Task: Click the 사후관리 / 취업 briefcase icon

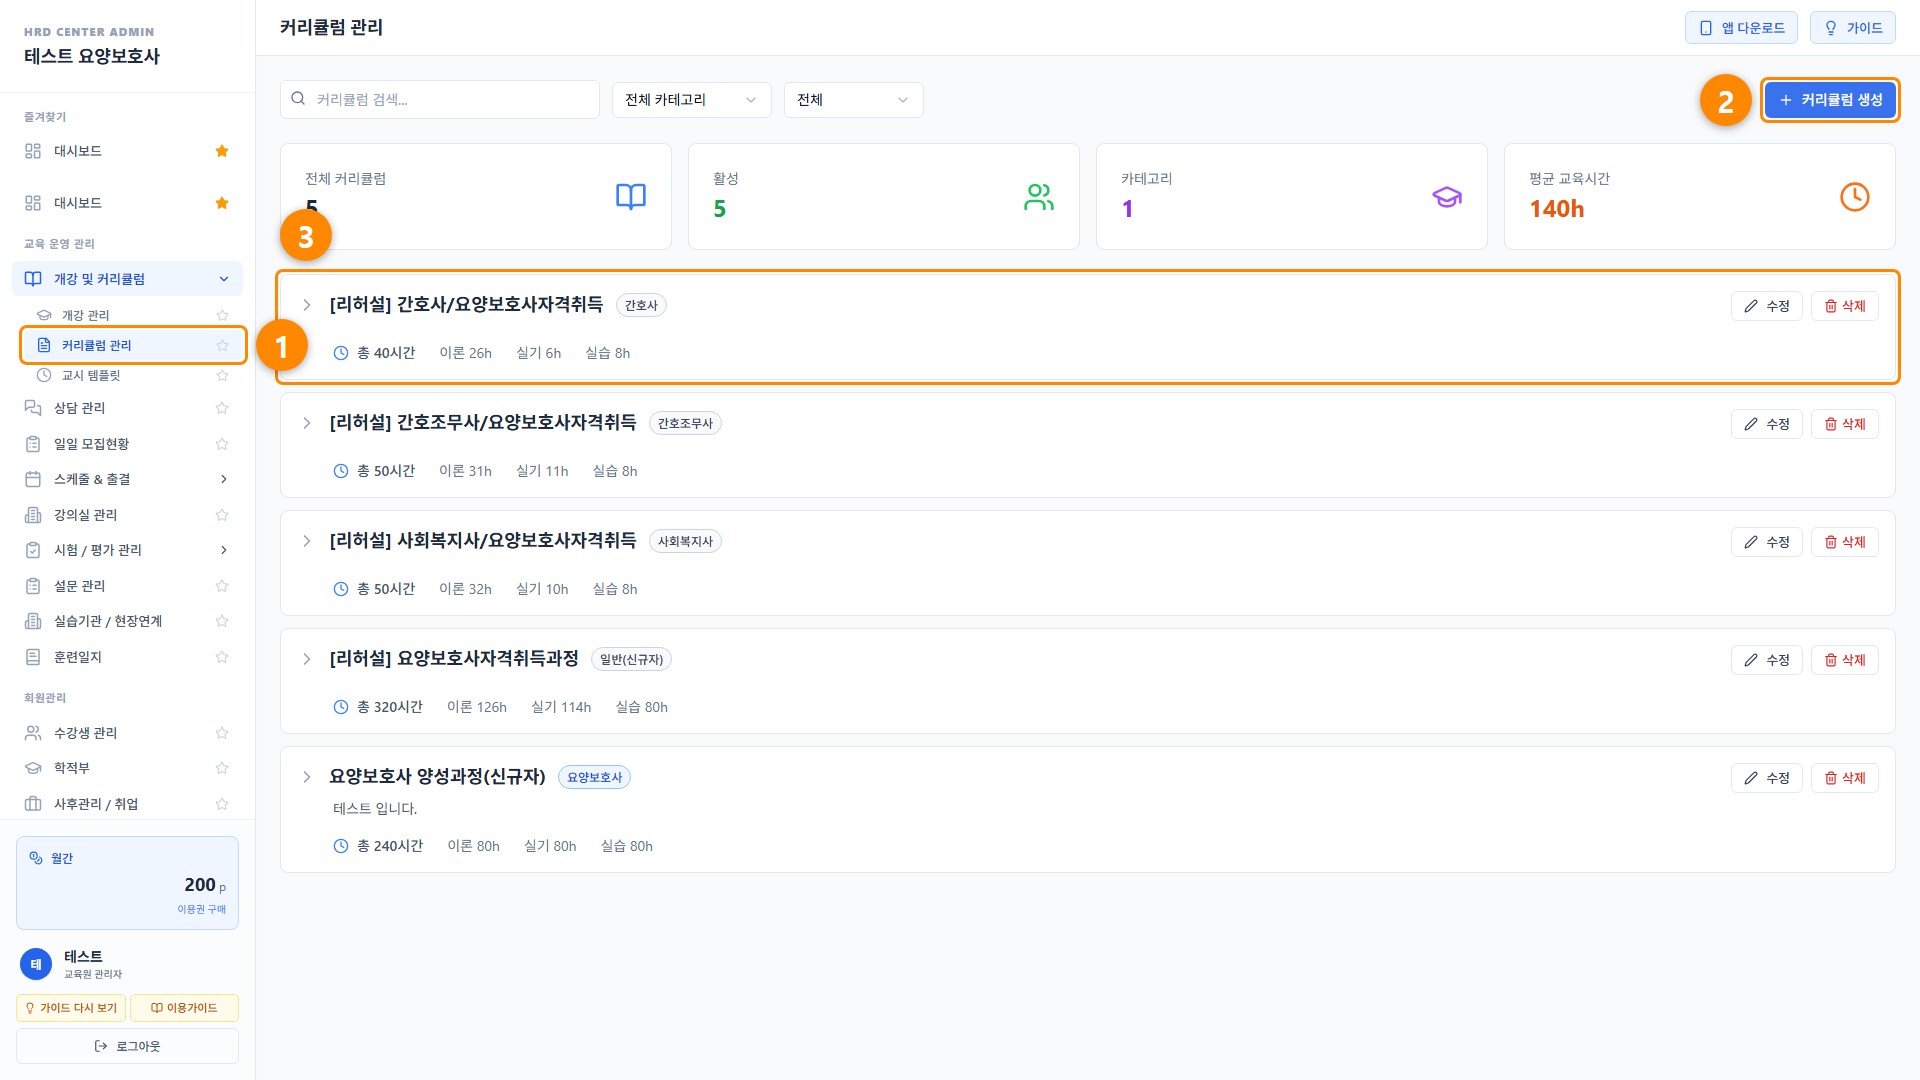Action: pos(33,804)
